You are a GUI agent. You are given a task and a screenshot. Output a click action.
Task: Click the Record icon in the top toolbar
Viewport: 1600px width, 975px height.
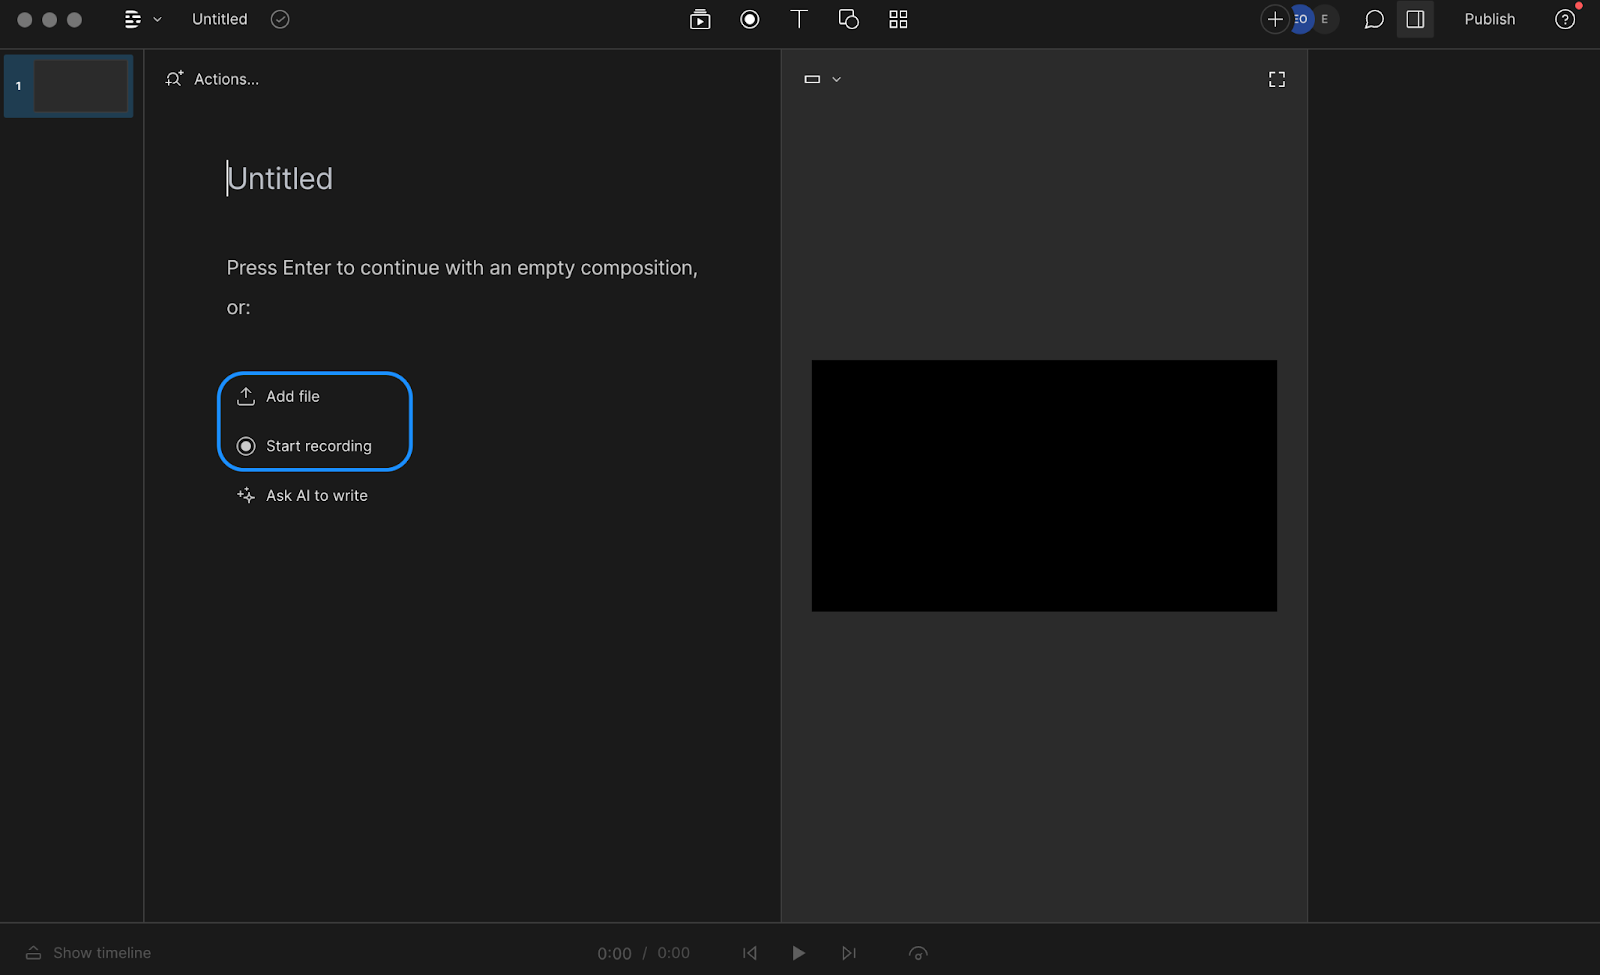750,19
